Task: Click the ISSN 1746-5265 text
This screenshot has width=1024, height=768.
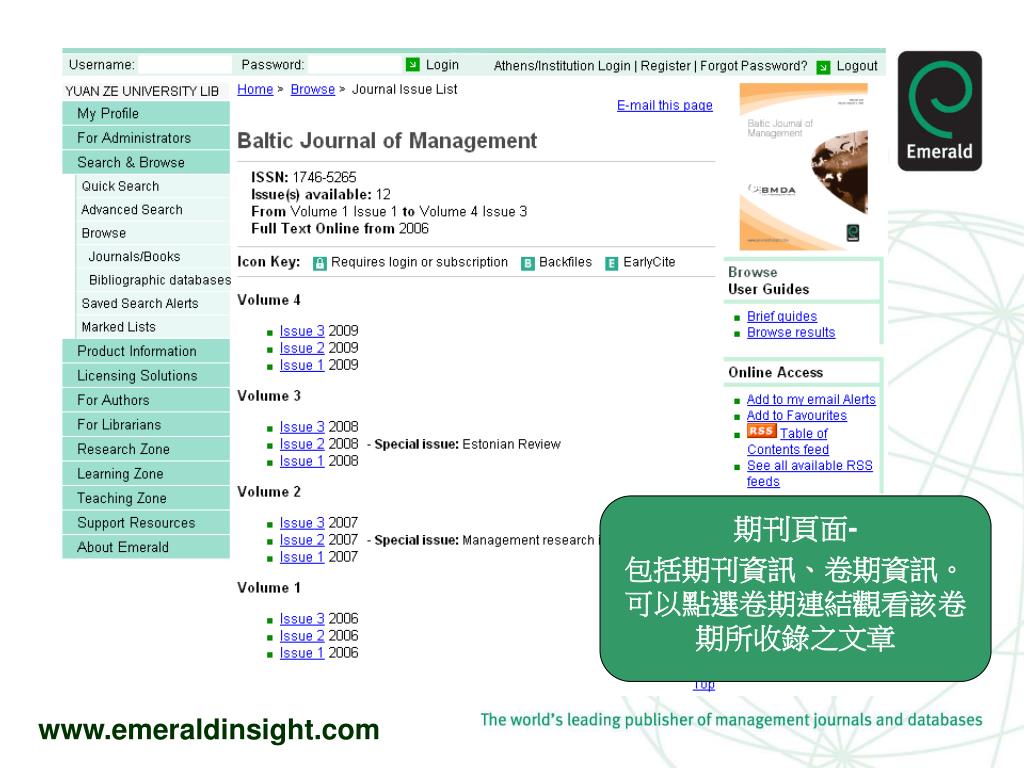Action: [x=304, y=178]
